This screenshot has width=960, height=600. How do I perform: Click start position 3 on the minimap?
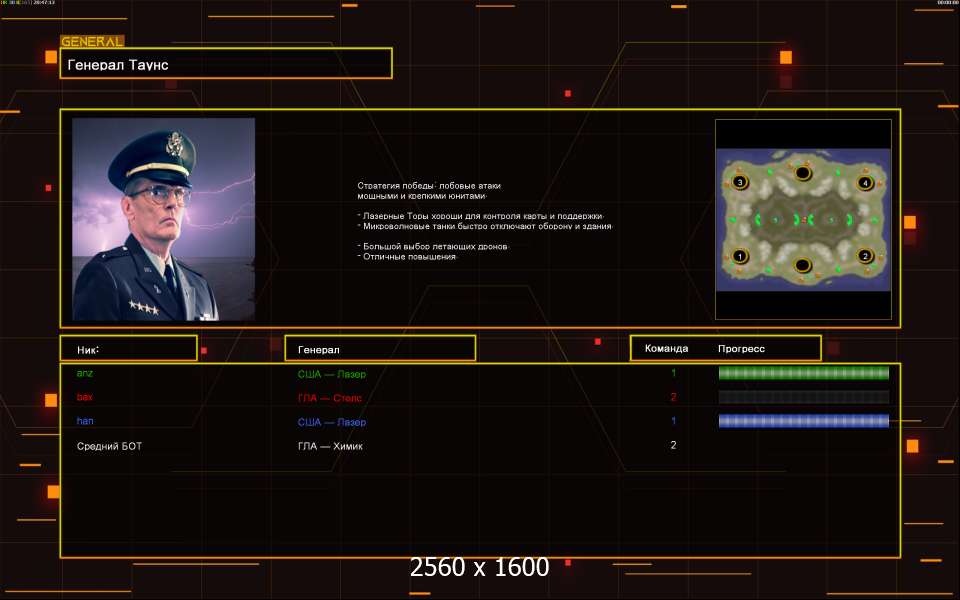pyautogui.click(x=740, y=183)
